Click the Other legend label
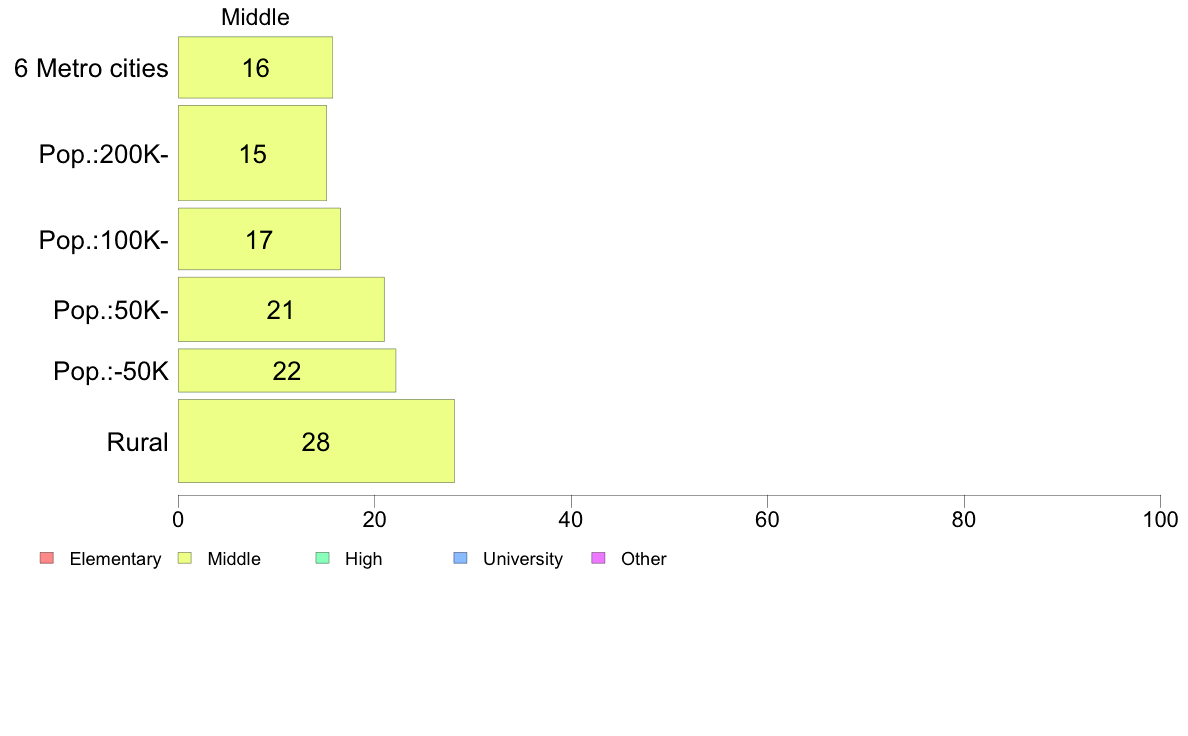Screen dimensions: 1188x736 point(643,559)
